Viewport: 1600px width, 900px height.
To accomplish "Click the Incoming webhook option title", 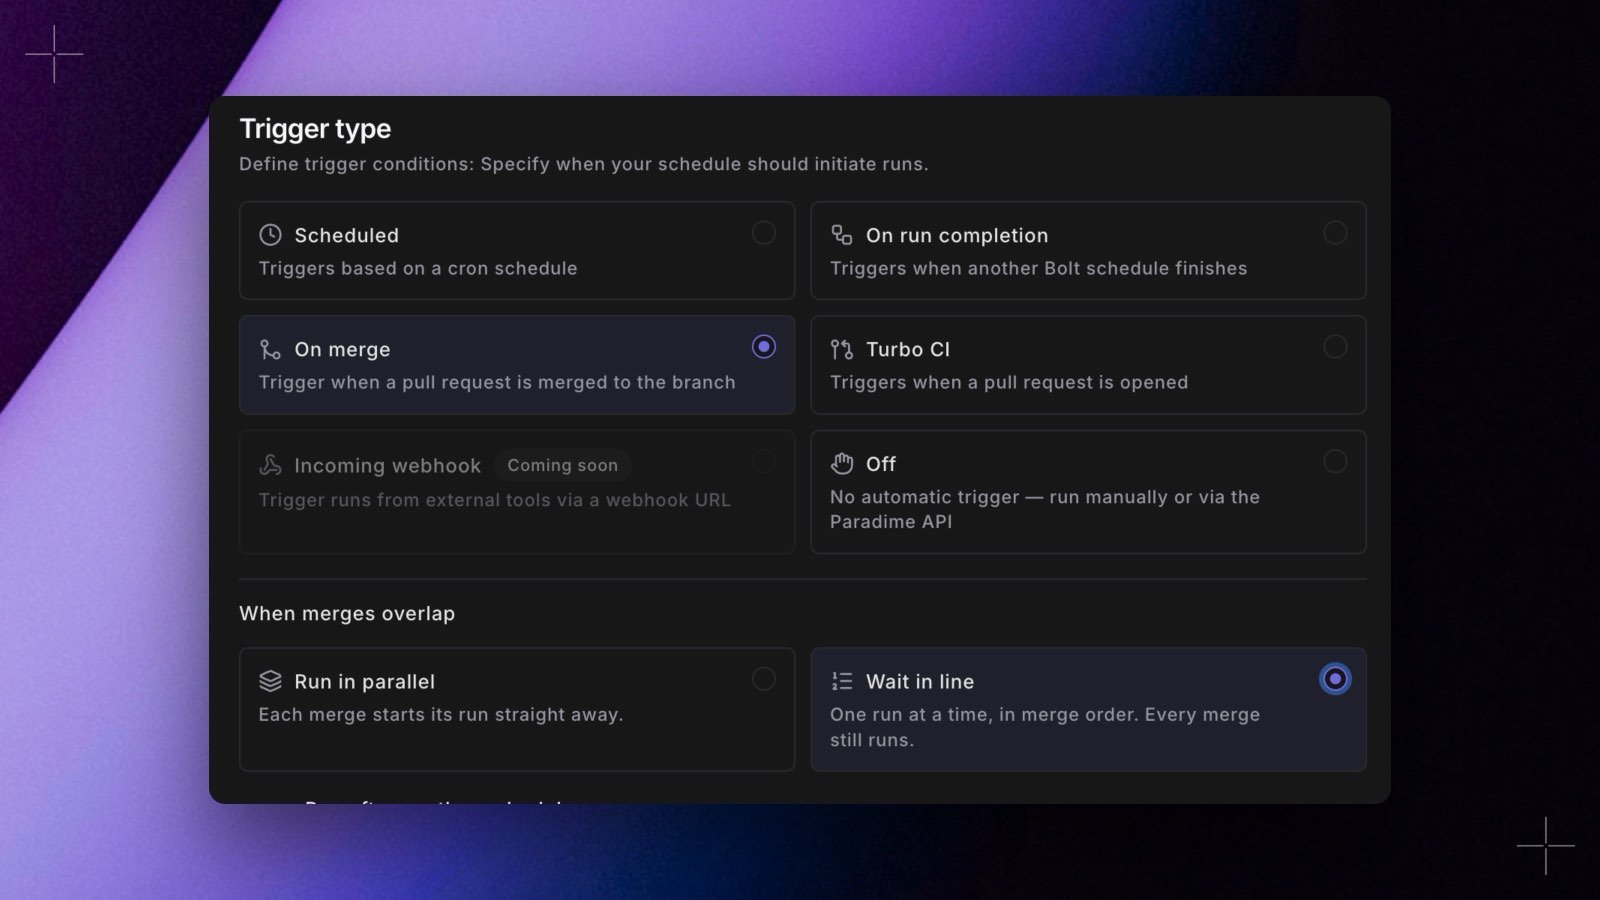I will tap(387, 465).
